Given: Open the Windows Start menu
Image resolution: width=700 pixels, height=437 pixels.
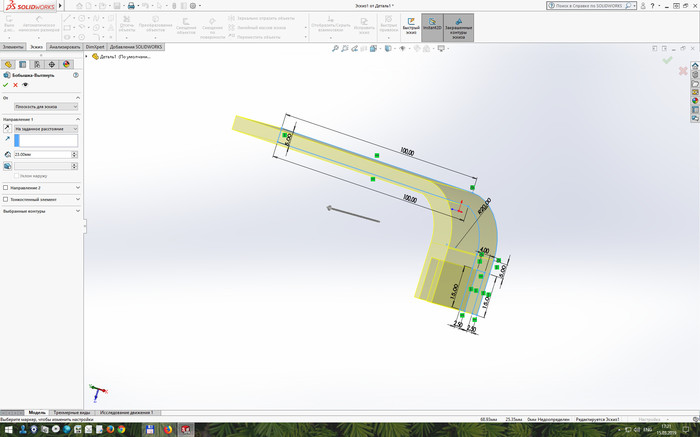Looking at the screenshot, I should point(7,429).
